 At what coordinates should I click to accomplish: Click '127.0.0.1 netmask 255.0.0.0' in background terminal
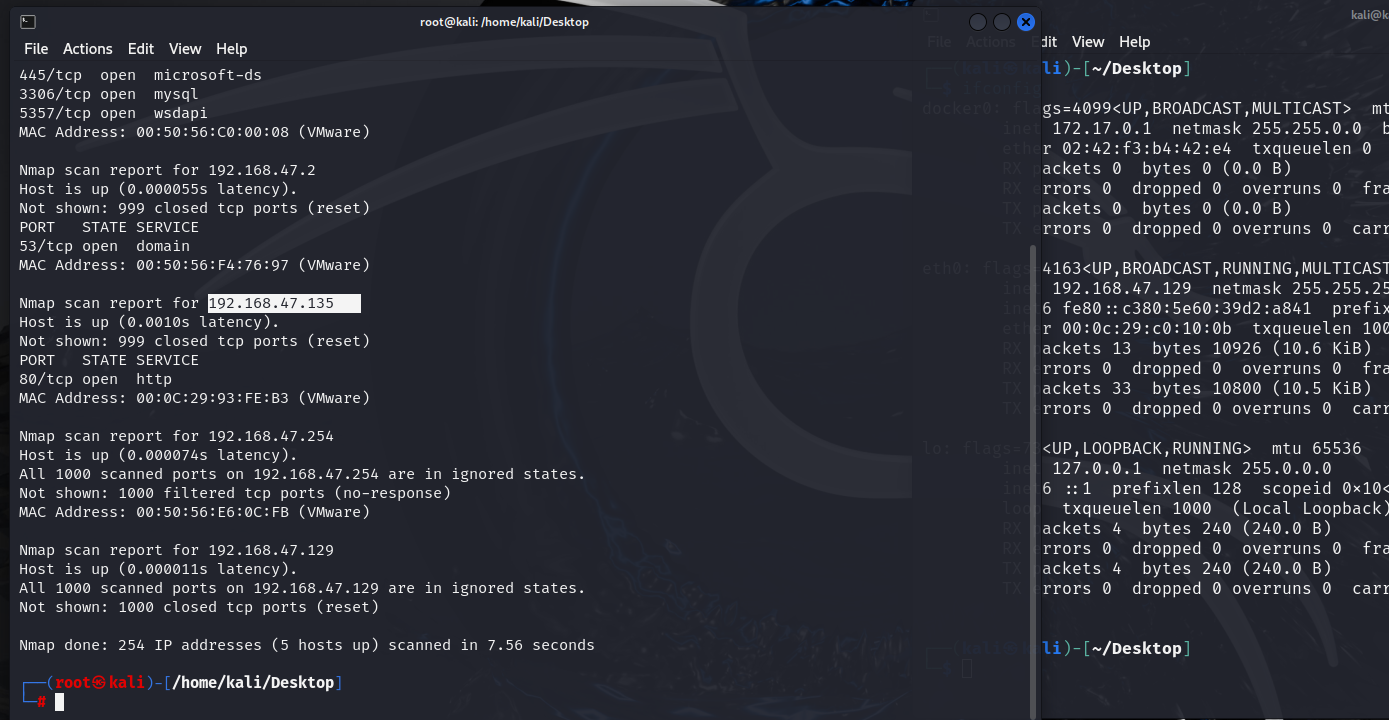coord(1192,468)
